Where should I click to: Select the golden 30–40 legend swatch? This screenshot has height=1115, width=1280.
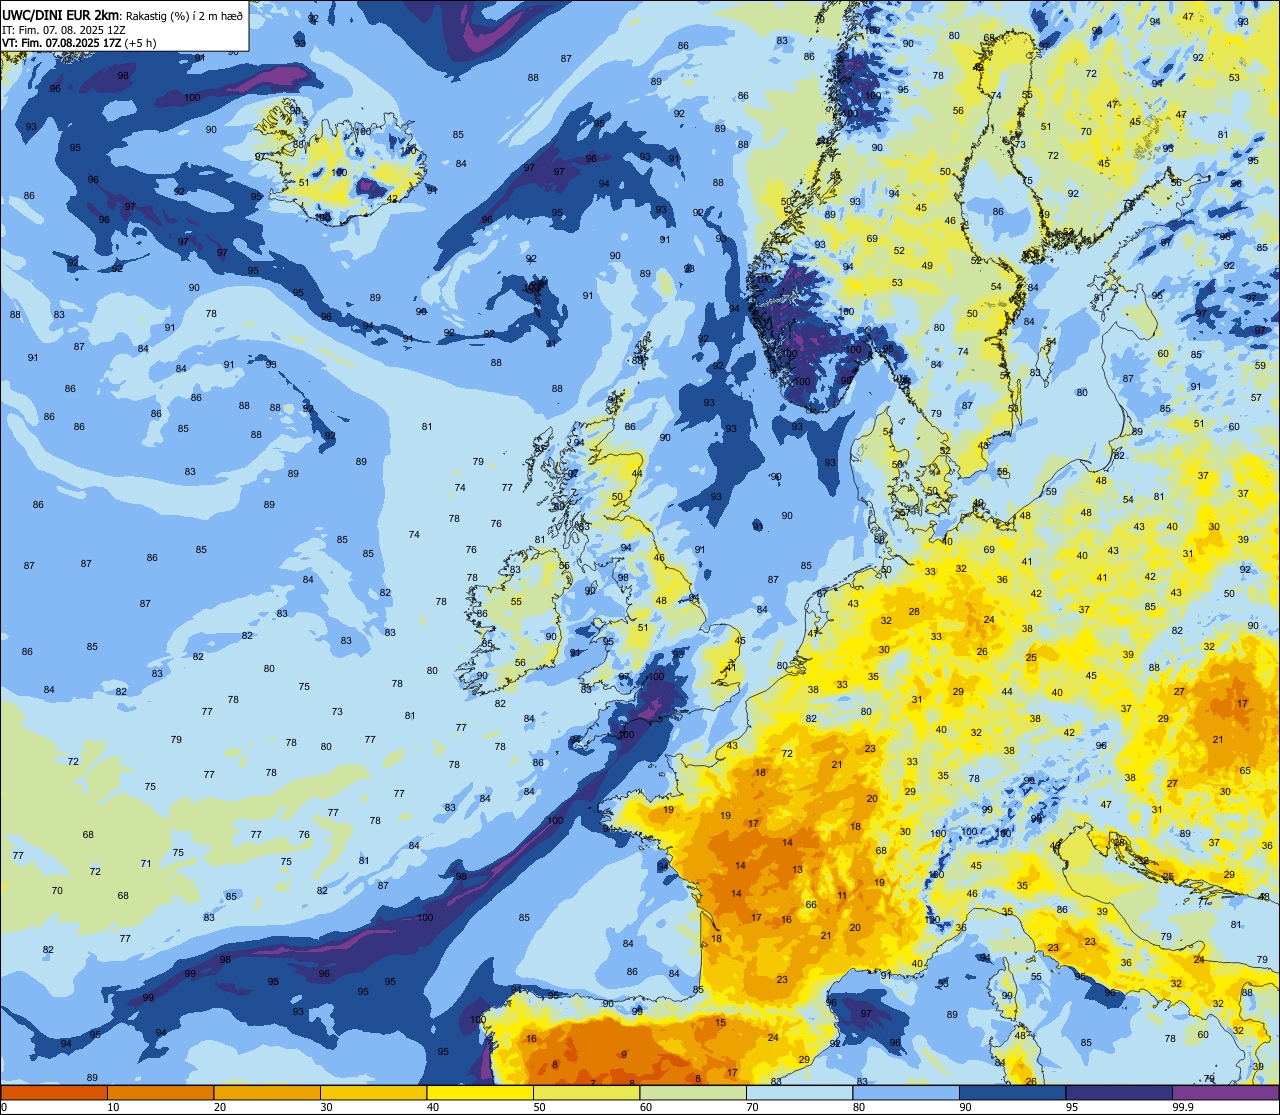click(x=373, y=1092)
